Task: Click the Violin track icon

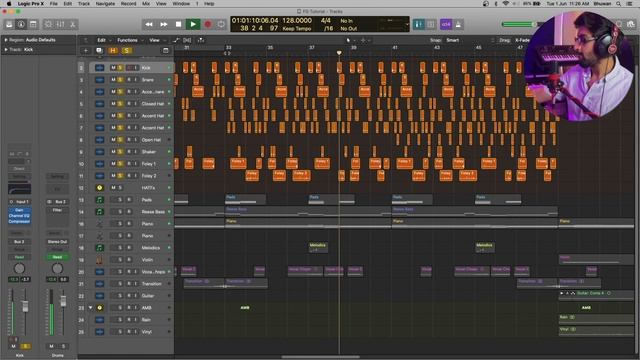Action: [x=99, y=260]
